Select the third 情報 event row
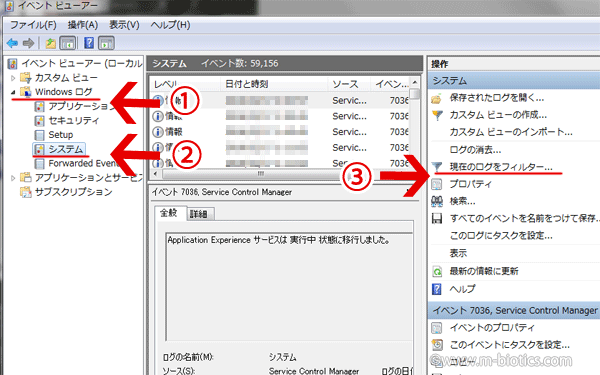 280,132
